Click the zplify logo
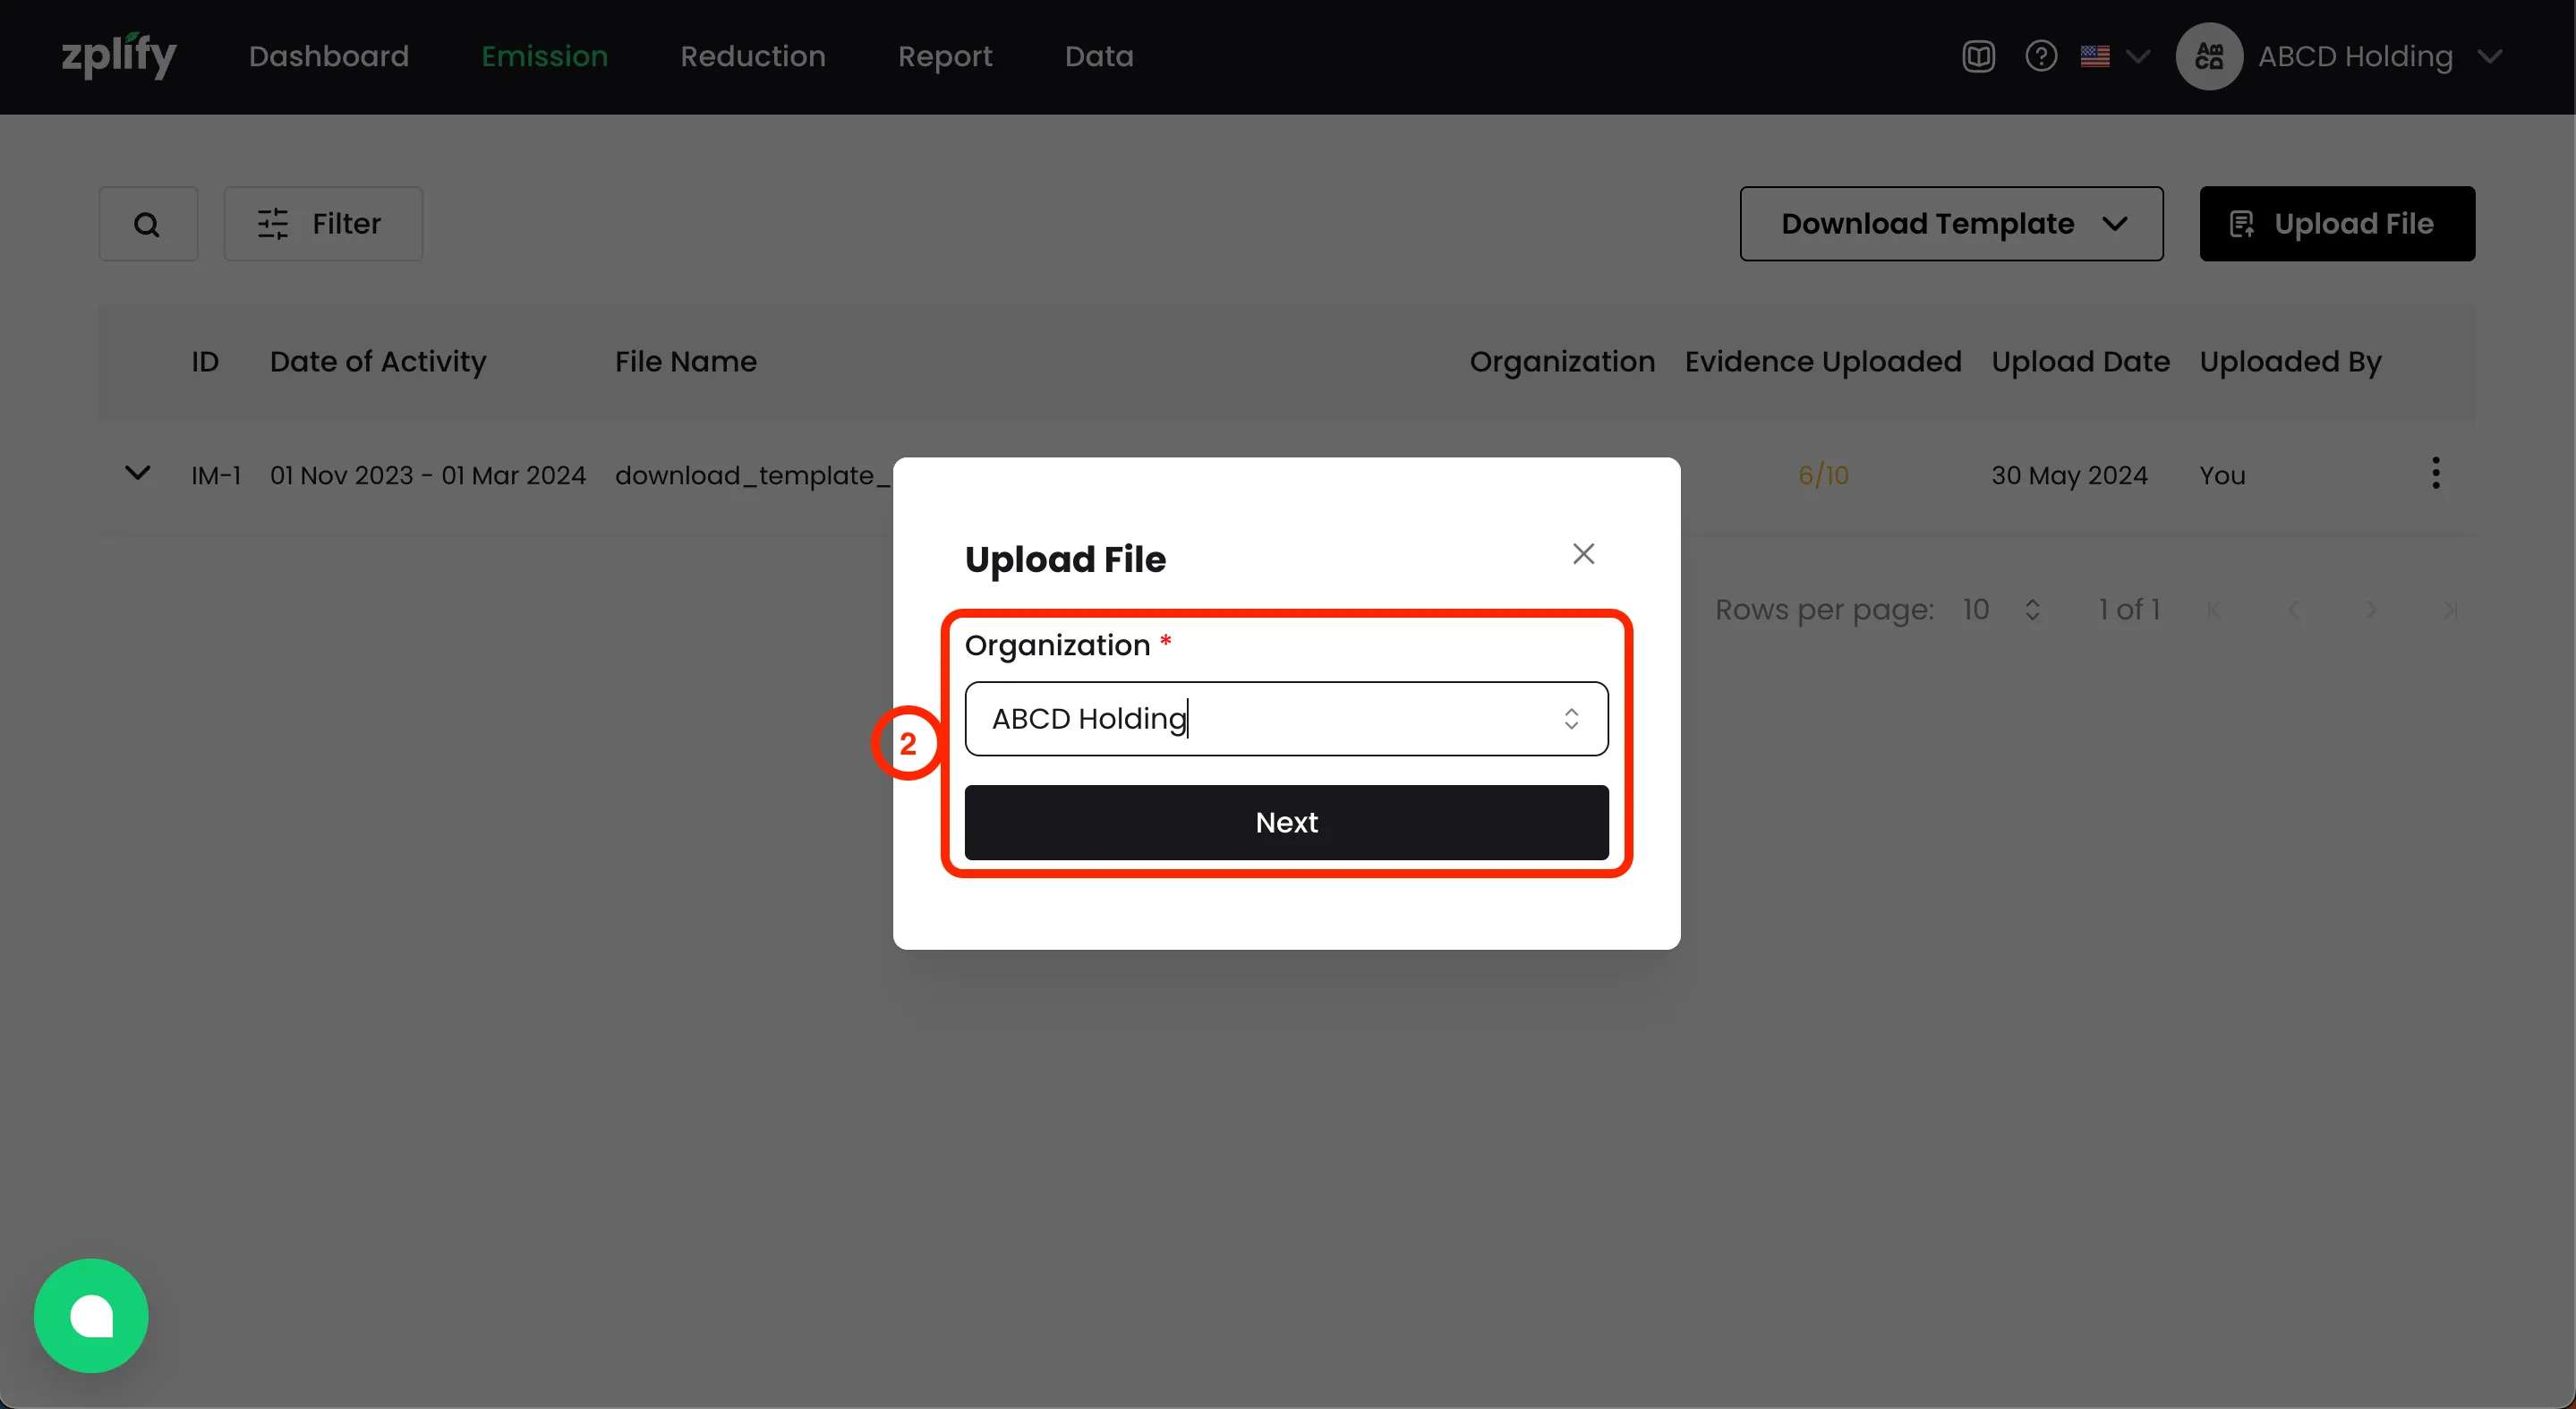 [x=118, y=56]
